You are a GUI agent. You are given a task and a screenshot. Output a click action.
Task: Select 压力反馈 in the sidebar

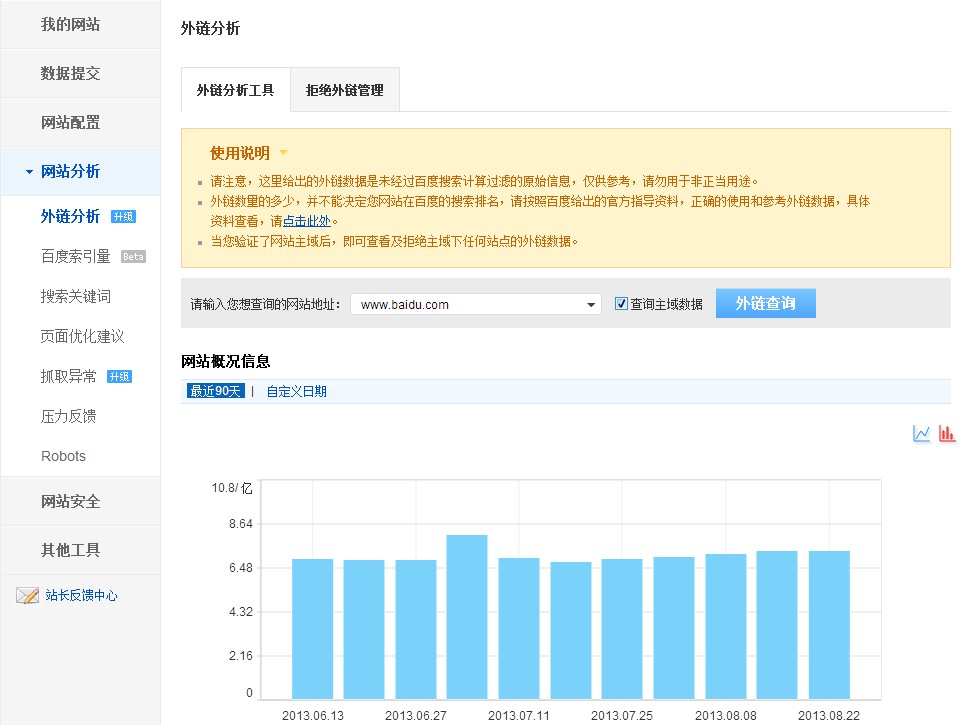[68, 416]
